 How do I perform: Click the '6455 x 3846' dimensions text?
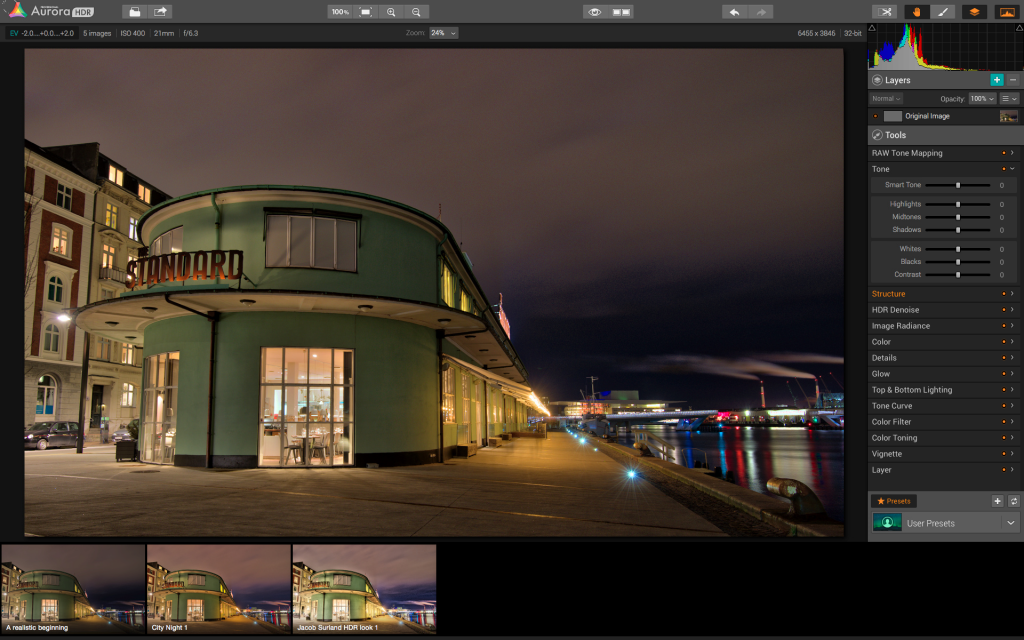click(x=816, y=33)
